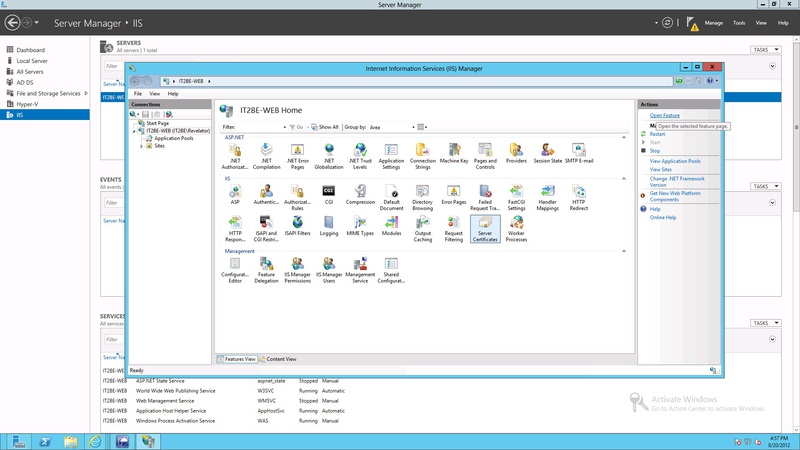Select the ASP feature icon
This screenshot has height=450, width=800.
pyautogui.click(x=235, y=194)
